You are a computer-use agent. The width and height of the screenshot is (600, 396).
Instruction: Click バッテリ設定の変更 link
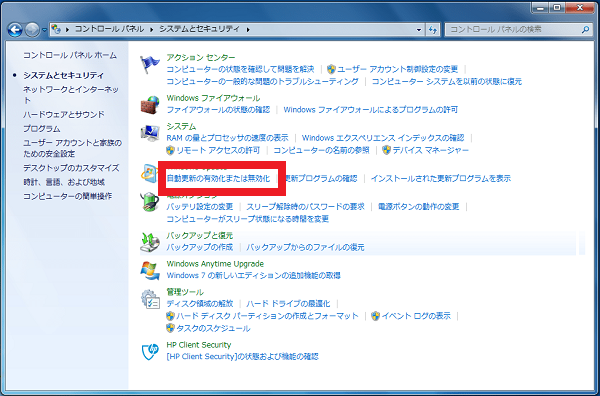pyautogui.click(x=200, y=207)
